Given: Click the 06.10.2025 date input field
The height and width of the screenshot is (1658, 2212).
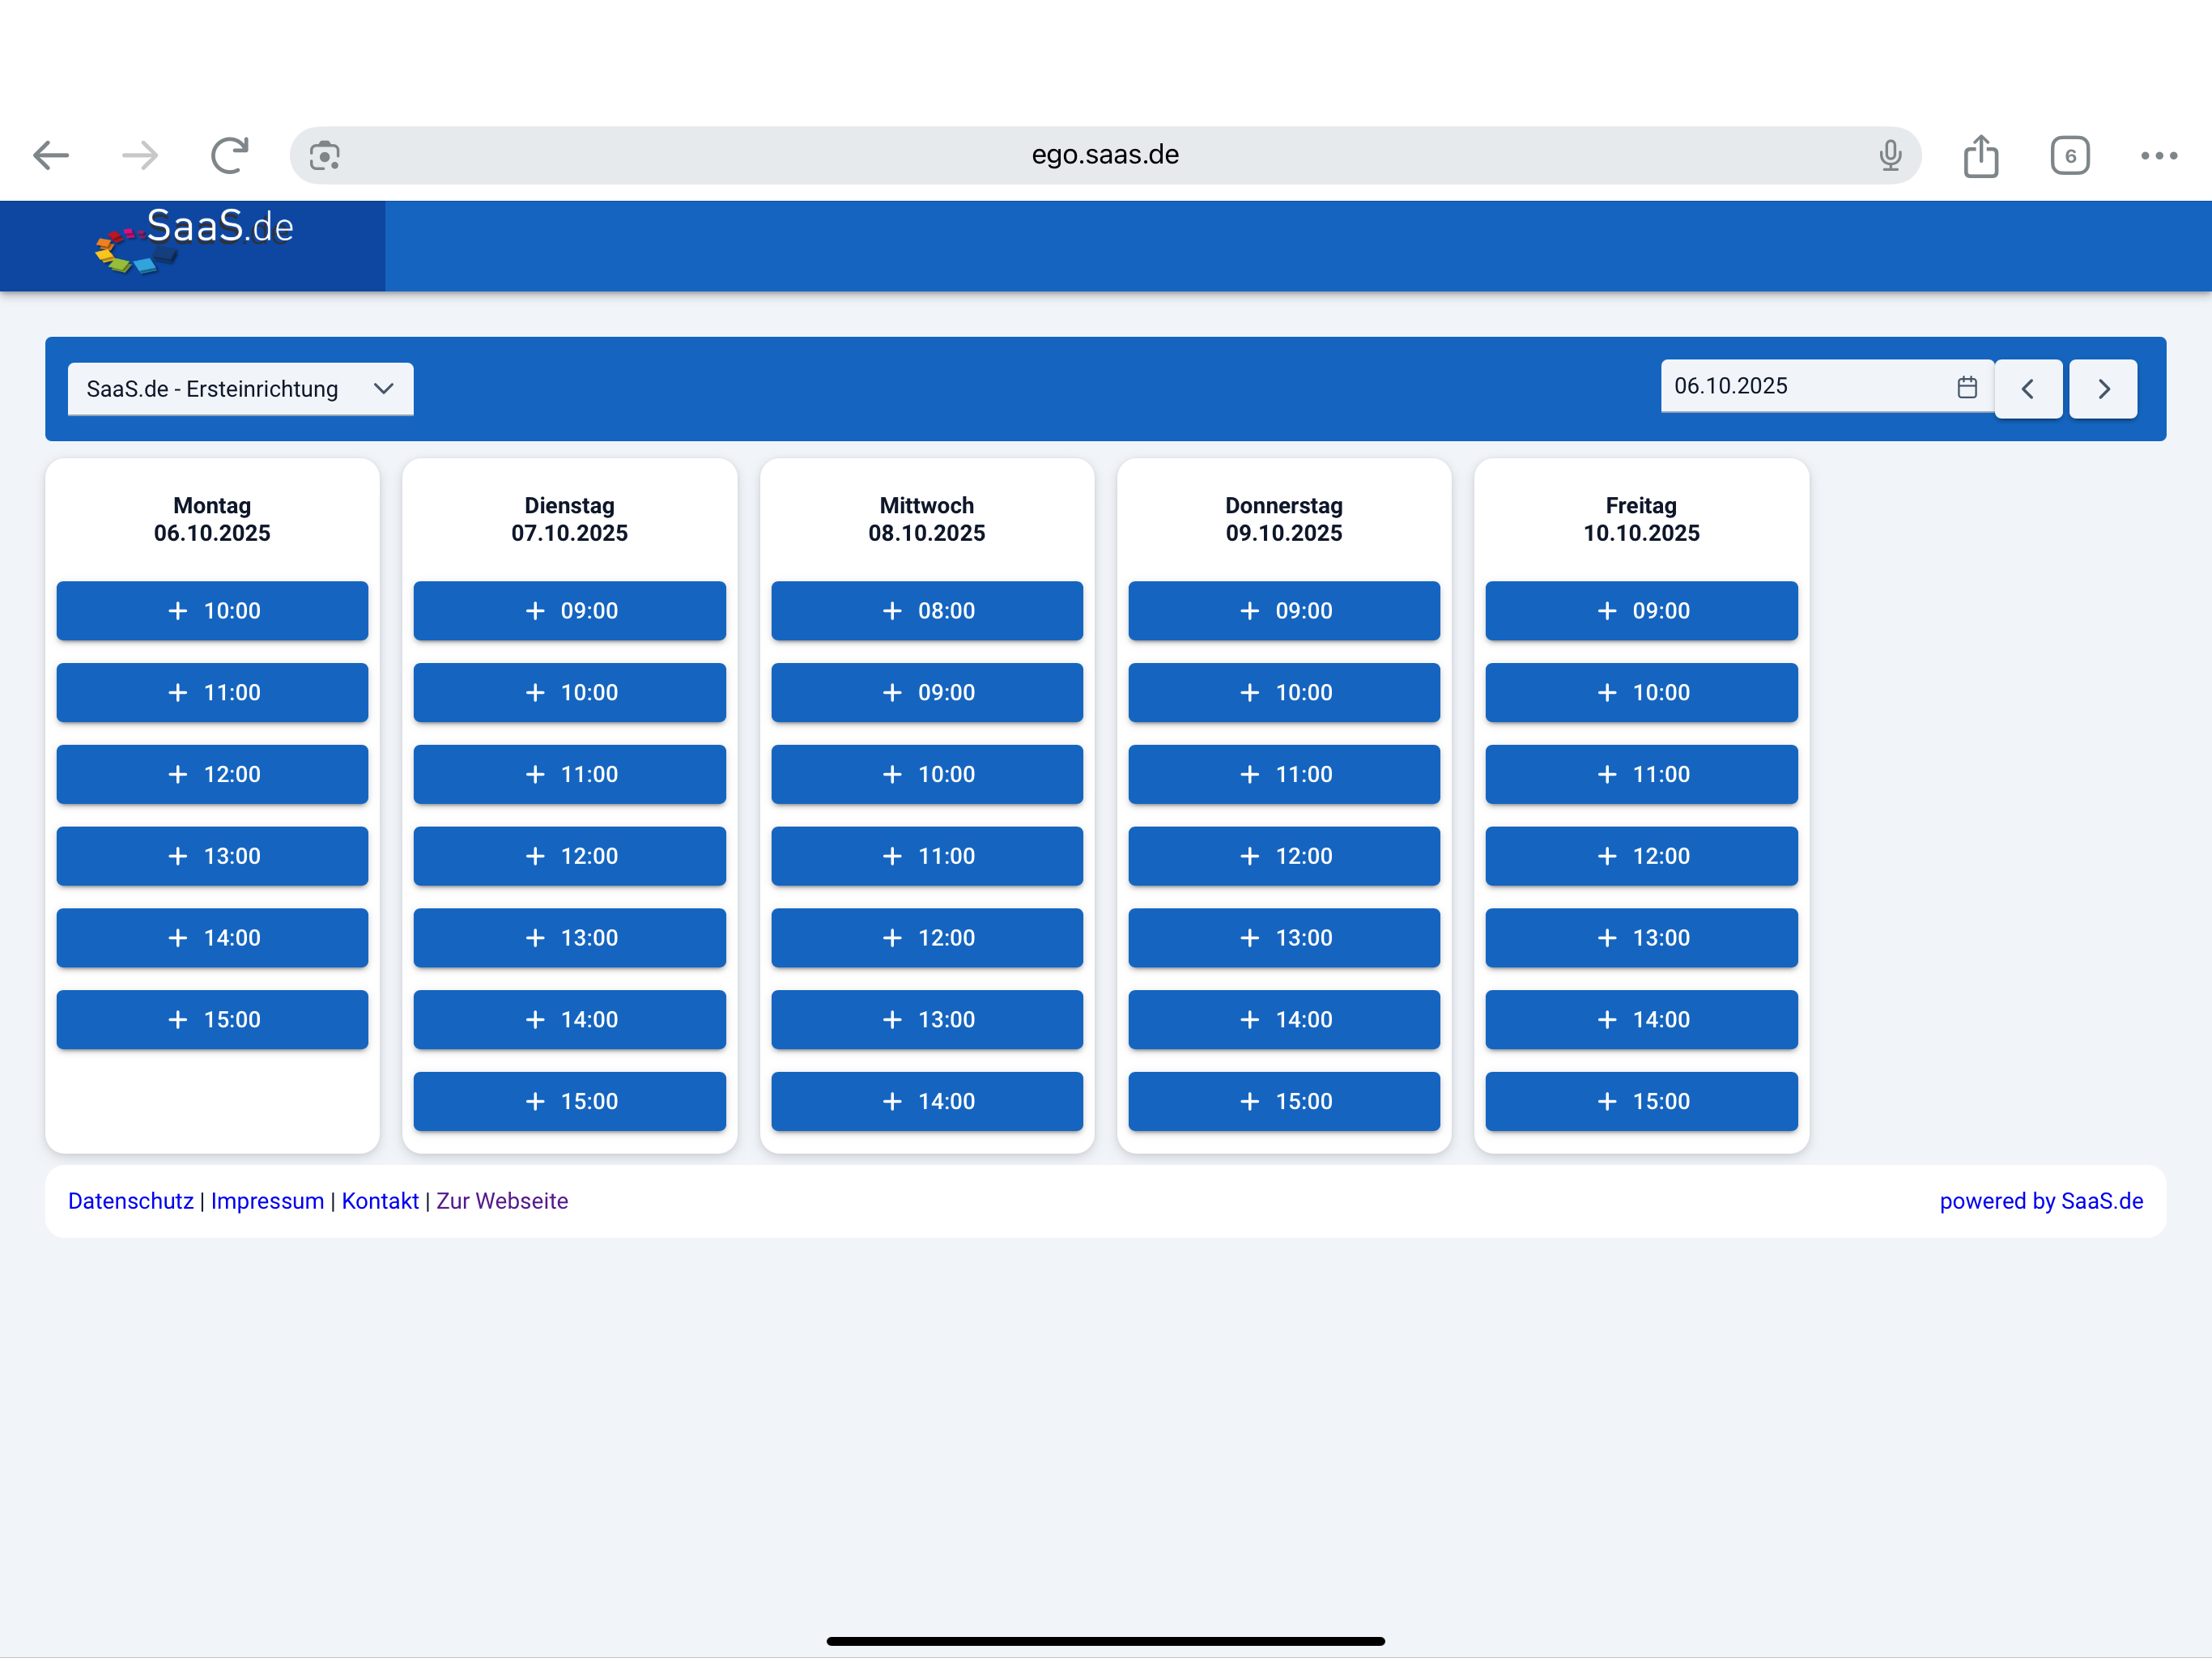Looking at the screenshot, I should point(1800,386).
